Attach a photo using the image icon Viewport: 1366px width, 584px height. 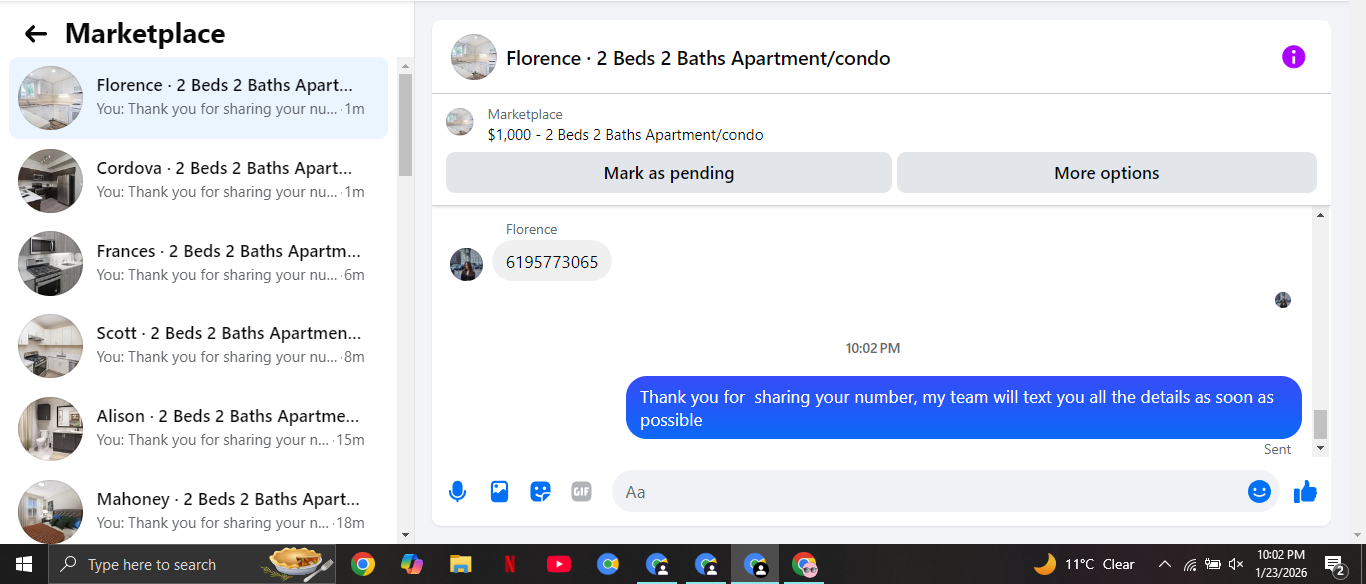[499, 491]
